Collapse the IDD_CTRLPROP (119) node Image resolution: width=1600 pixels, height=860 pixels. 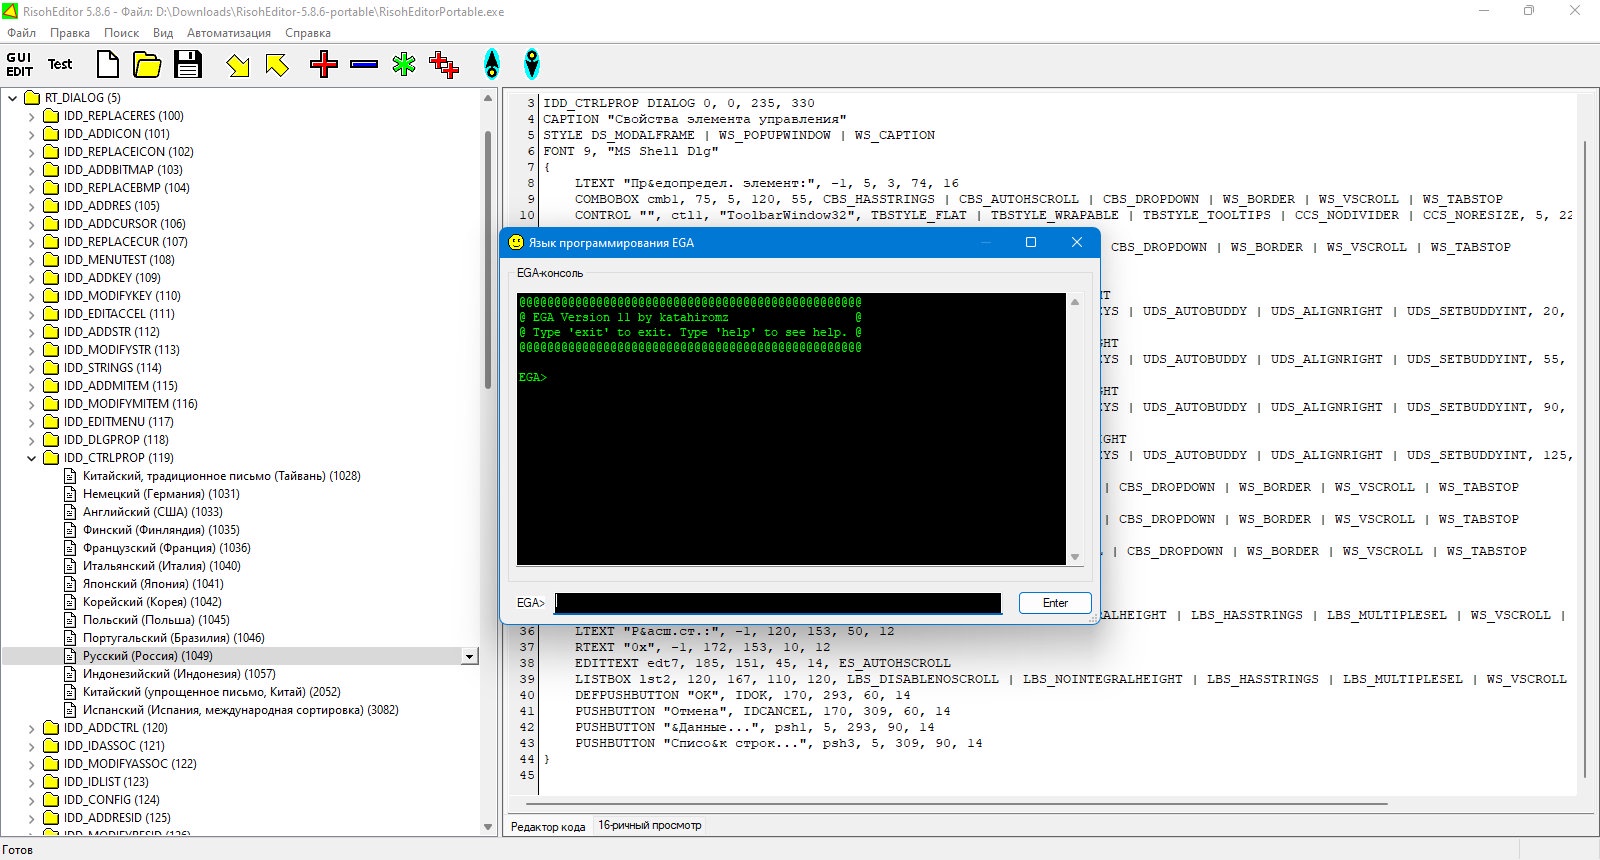[31, 458]
